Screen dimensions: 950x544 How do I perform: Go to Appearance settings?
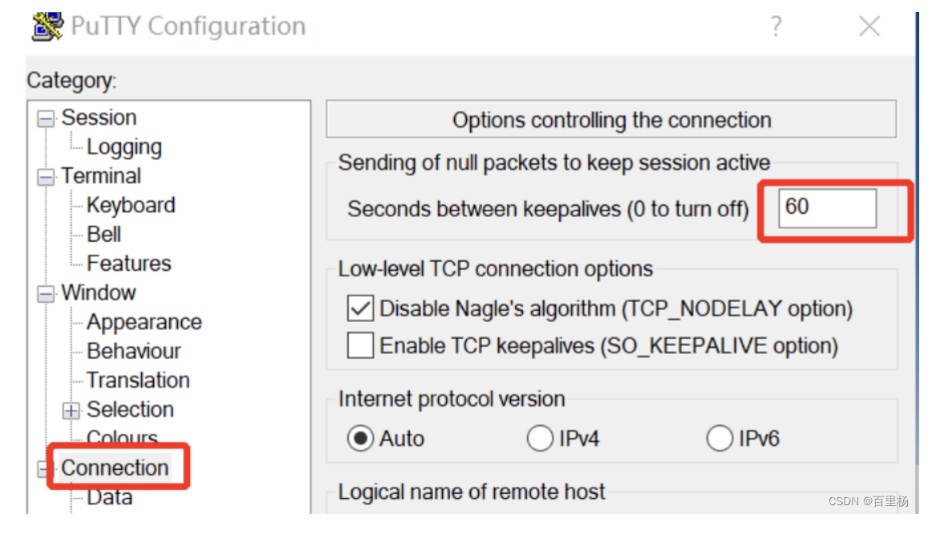144,322
